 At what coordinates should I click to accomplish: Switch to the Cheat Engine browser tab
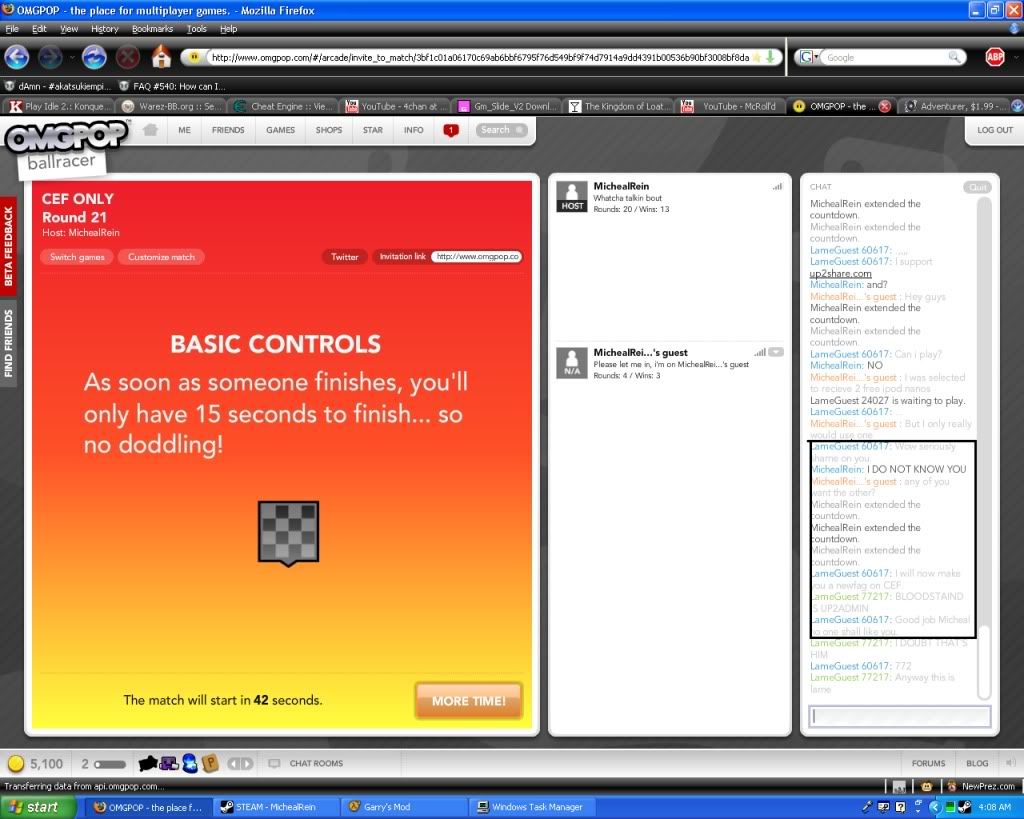(x=282, y=106)
